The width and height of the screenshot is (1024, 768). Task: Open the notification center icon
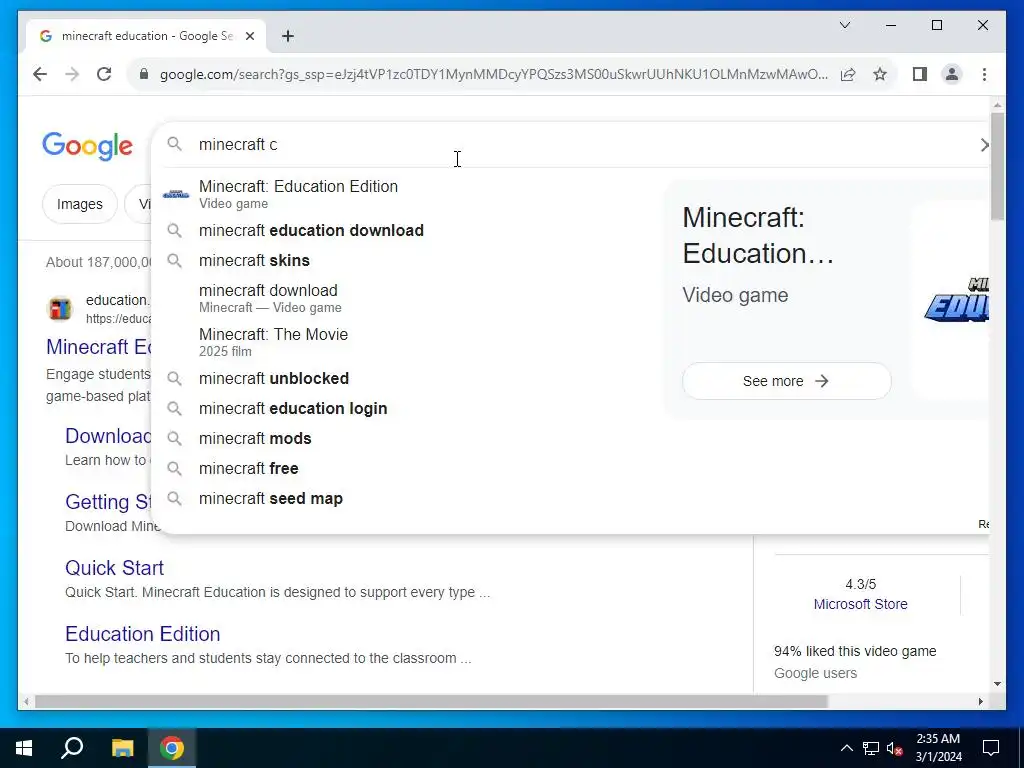(991, 748)
